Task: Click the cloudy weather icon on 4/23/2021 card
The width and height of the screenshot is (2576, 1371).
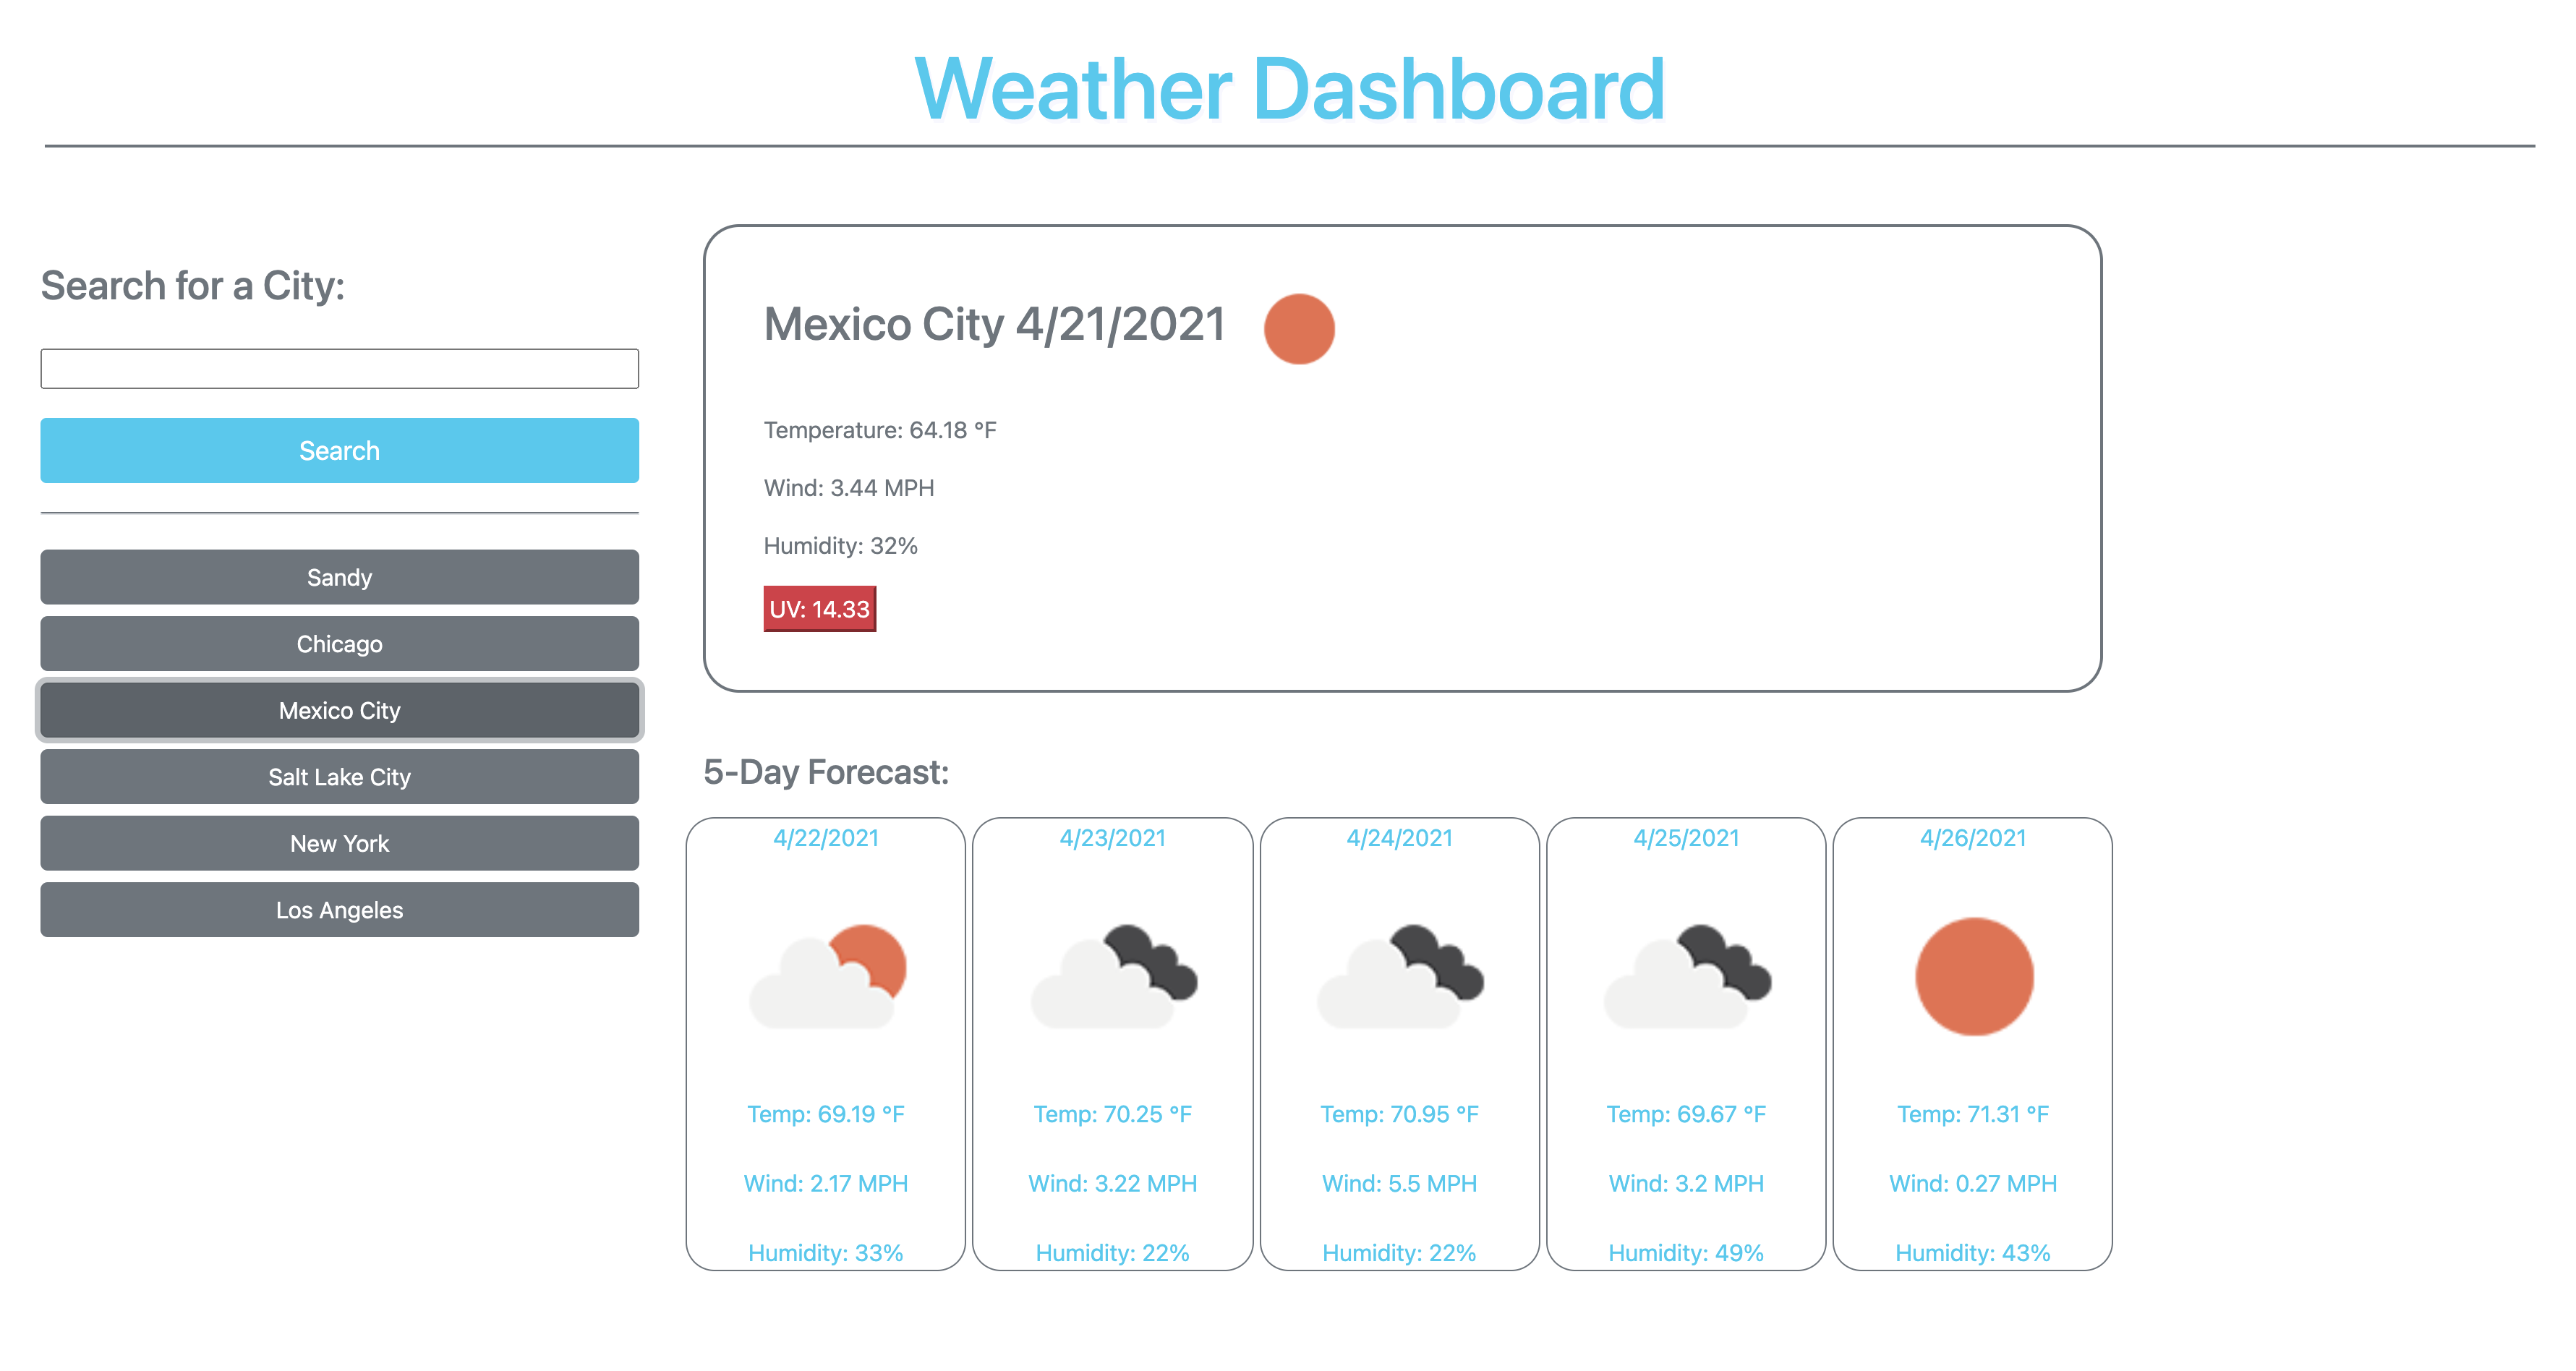Action: coord(1113,978)
